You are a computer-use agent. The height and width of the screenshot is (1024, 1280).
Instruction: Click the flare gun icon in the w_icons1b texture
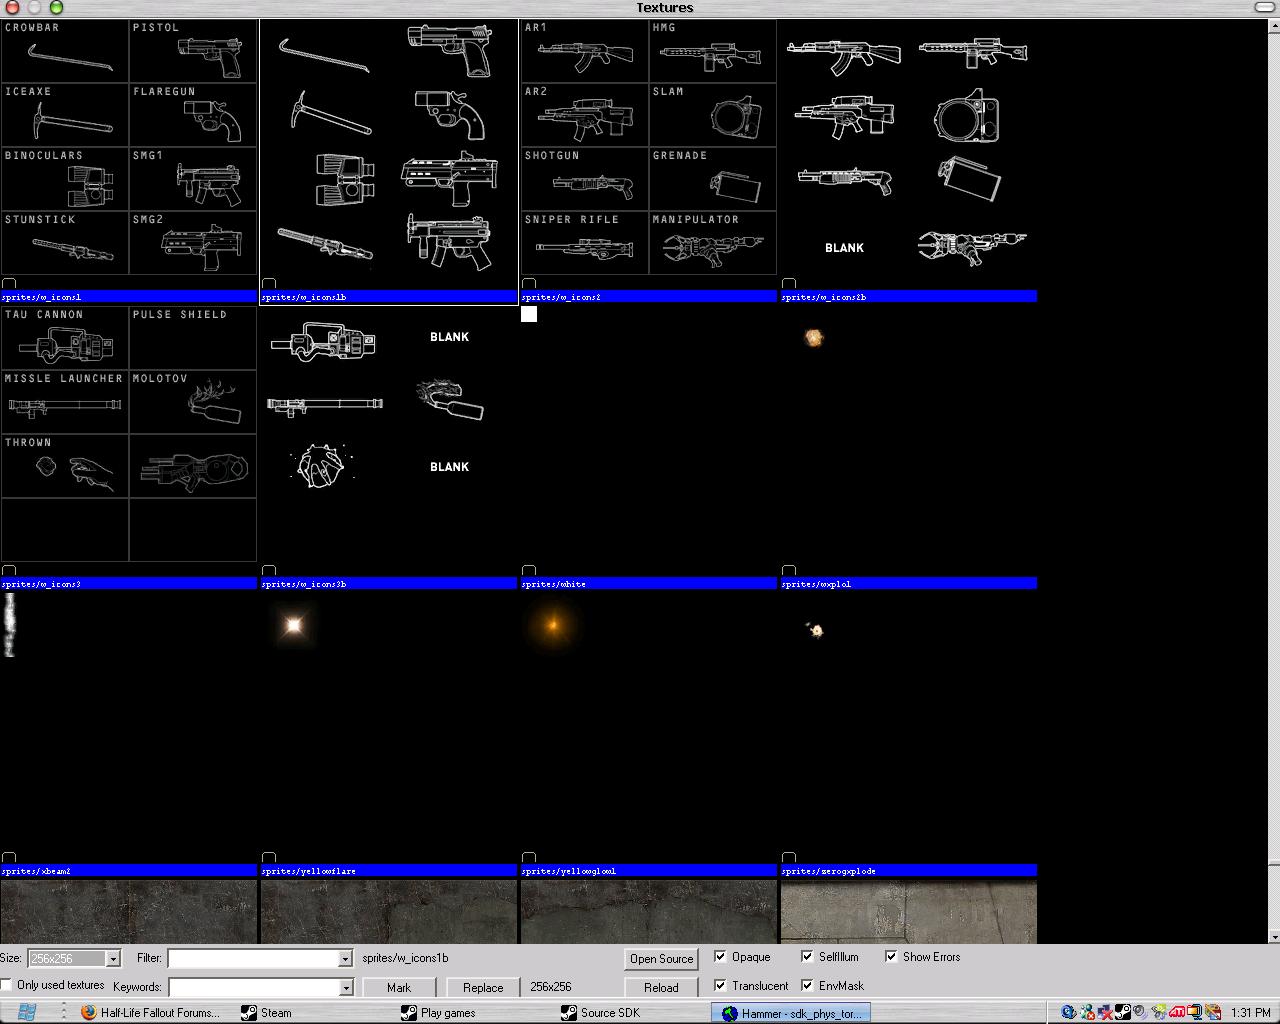[x=450, y=114]
